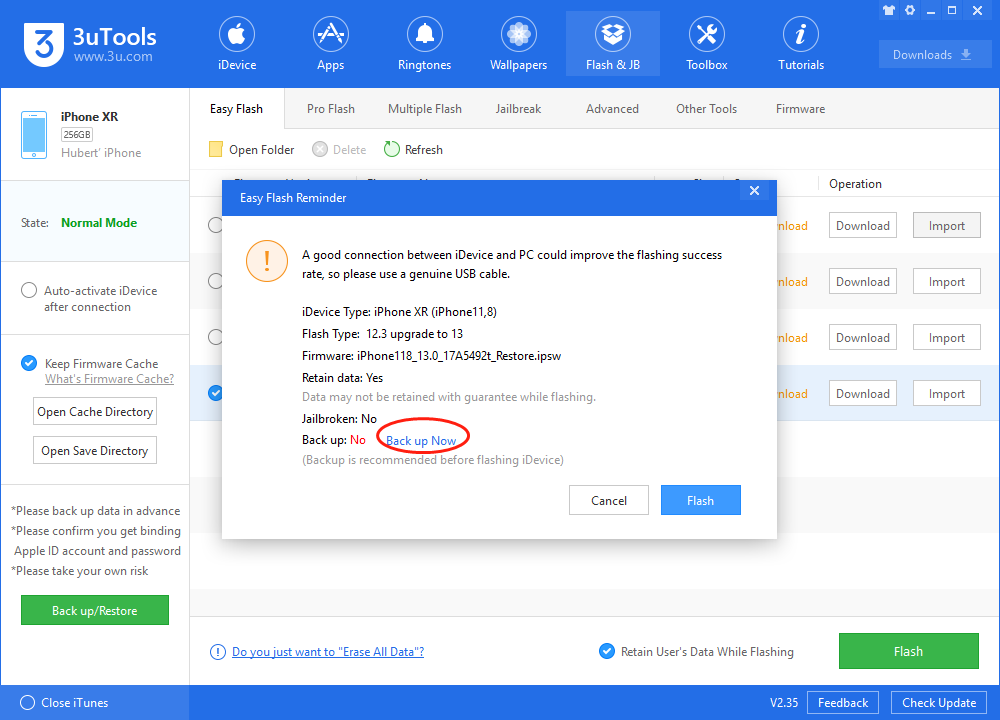Open the Toolbox section
Viewport: 1000px width, 720px height.
(x=706, y=45)
